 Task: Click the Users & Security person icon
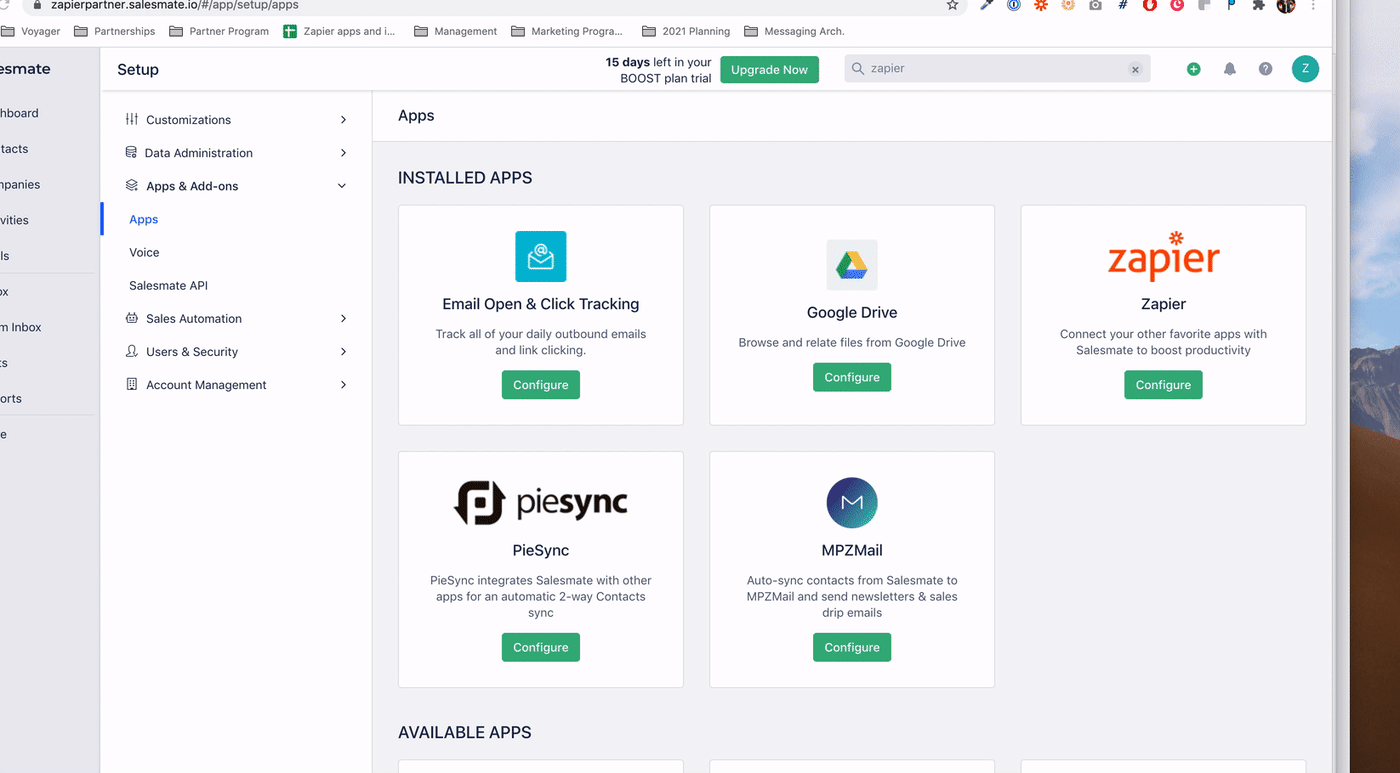point(132,351)
